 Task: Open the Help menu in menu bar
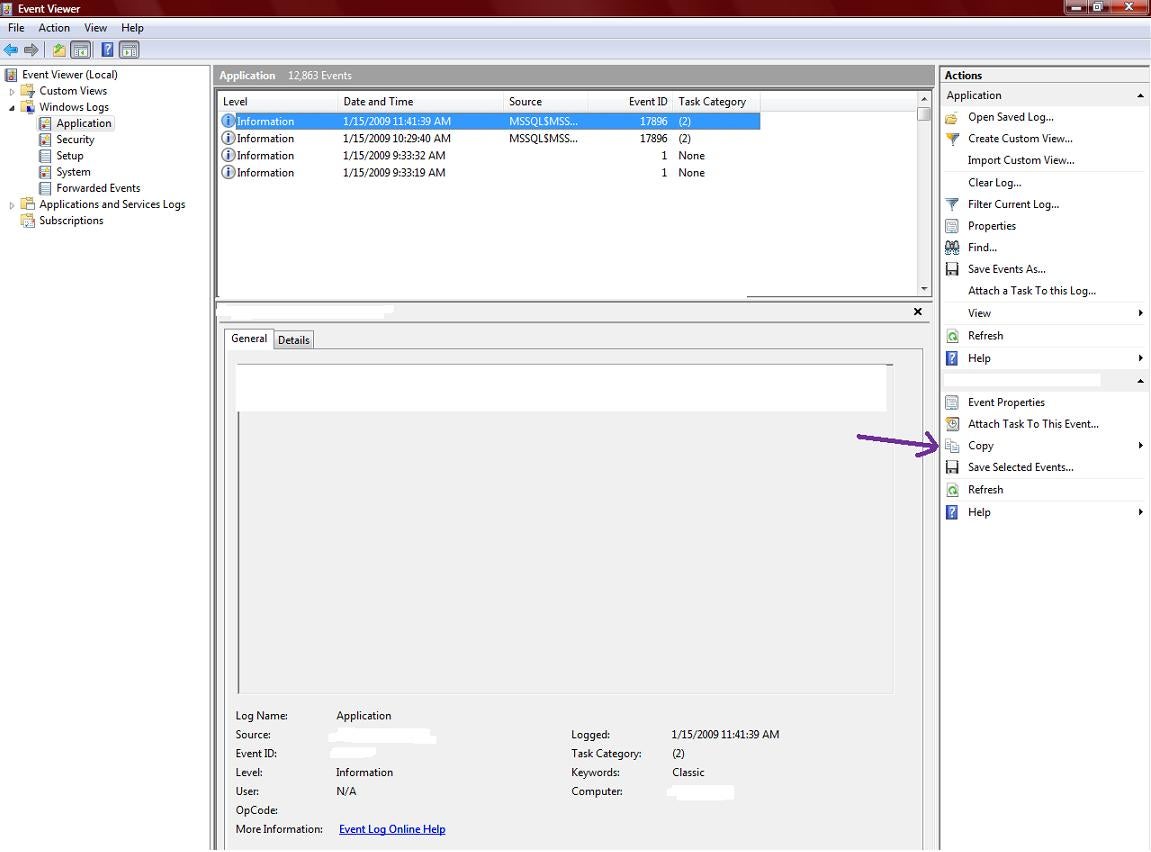coord(132,28)
